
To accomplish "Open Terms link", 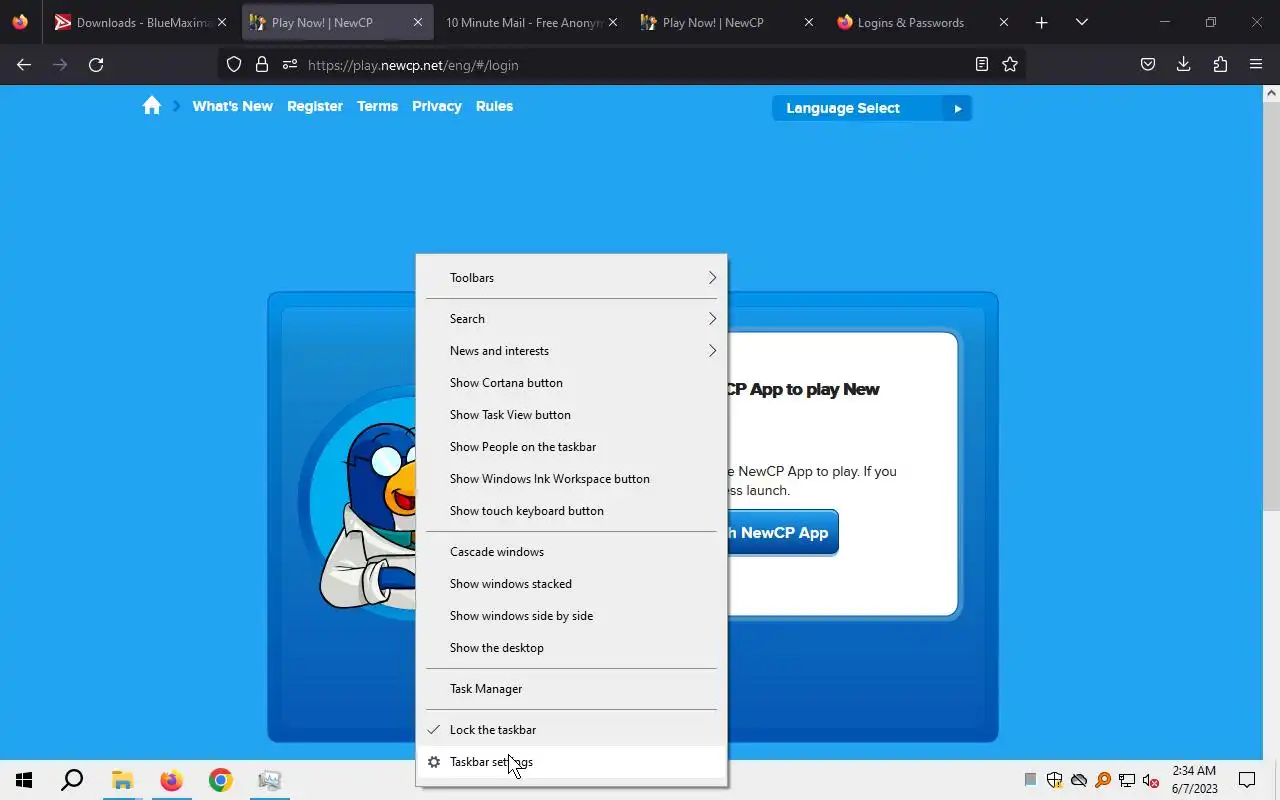I will (x=377, y=106).
